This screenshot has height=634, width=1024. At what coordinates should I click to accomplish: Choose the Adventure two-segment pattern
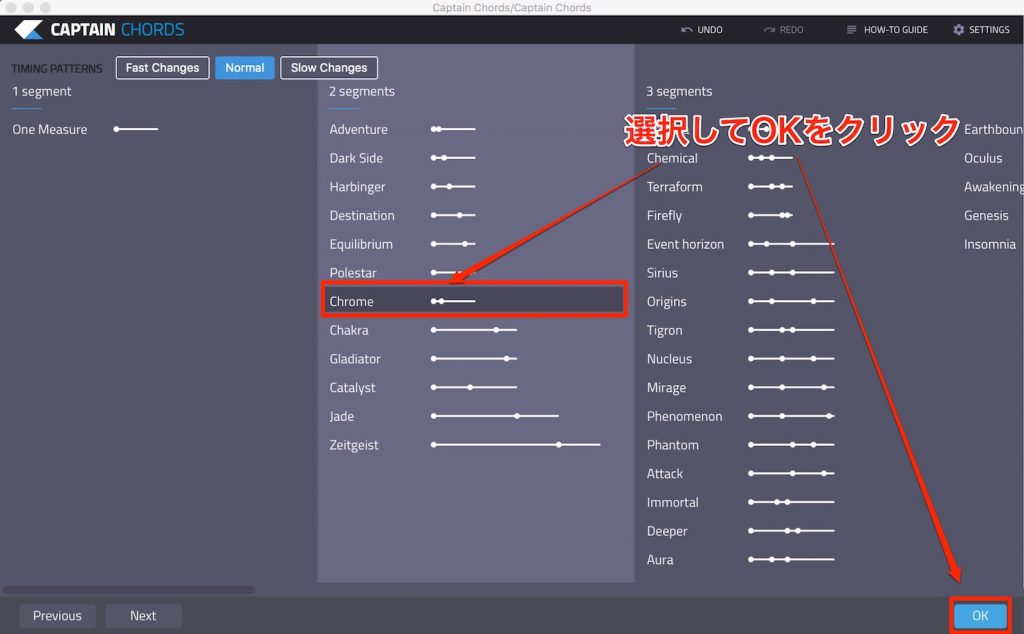(359, 129)
